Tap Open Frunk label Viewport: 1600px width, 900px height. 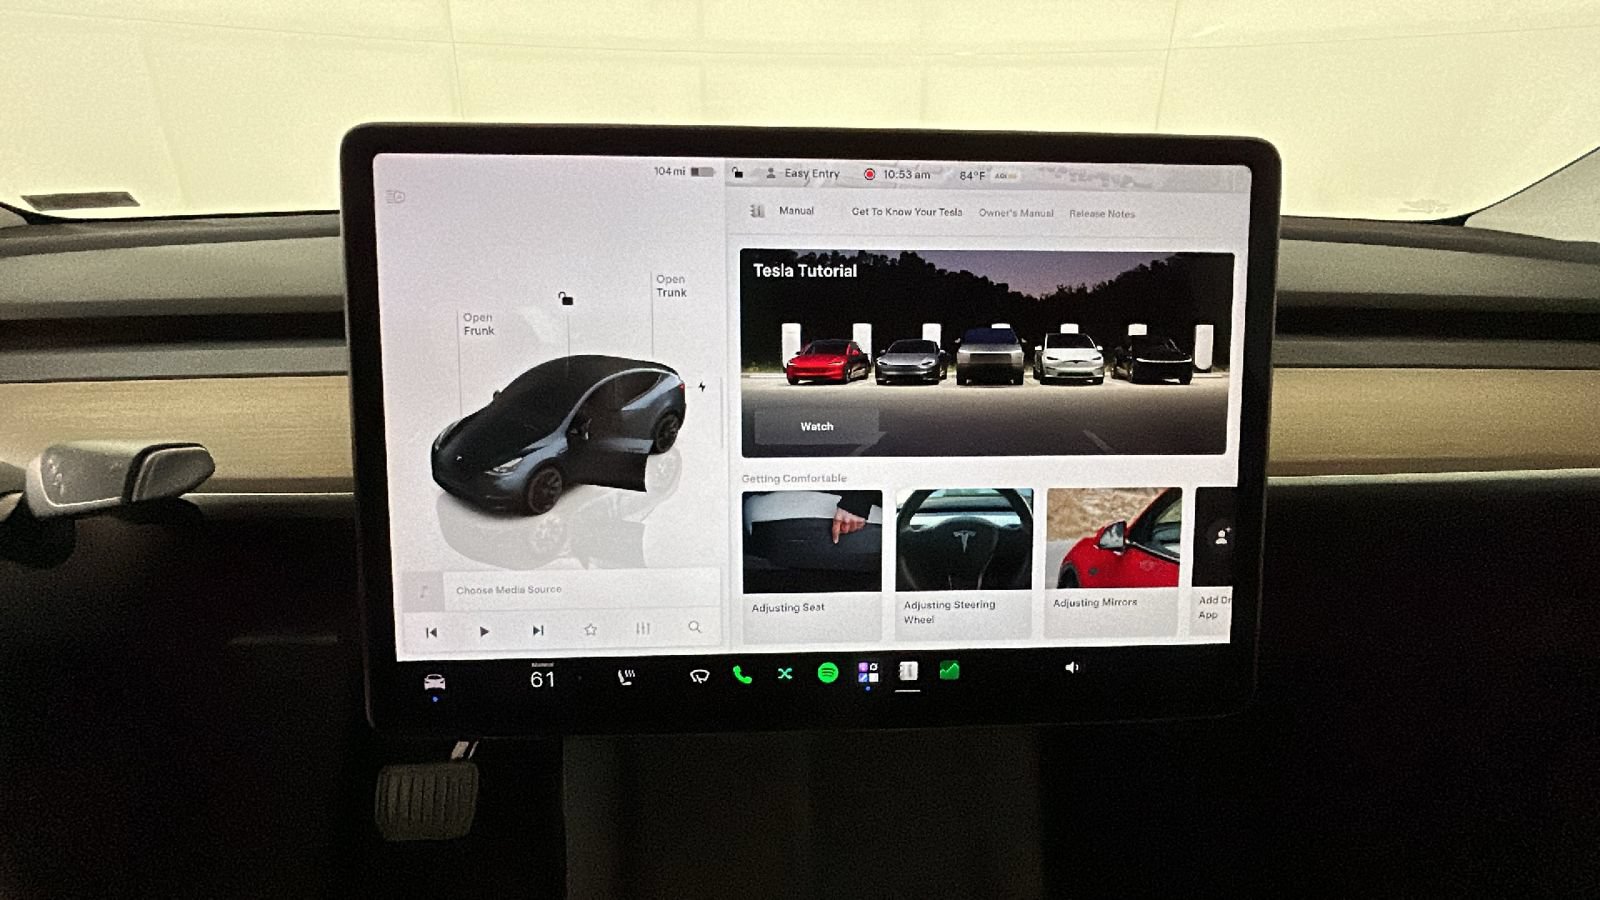click(x=478, y=324)
